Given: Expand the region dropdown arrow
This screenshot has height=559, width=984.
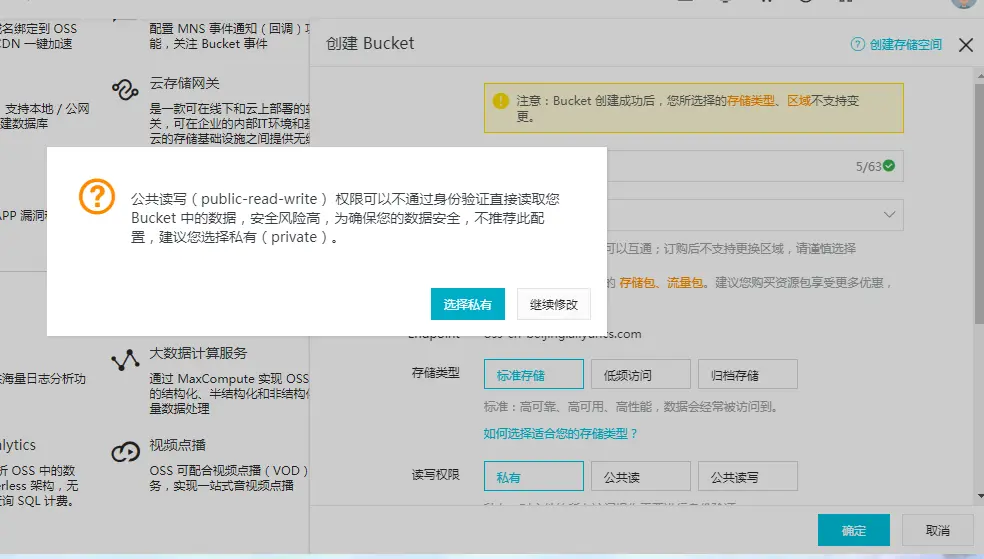Looking at the screenshot, I should pyautogui.click(x=889, y=215).
